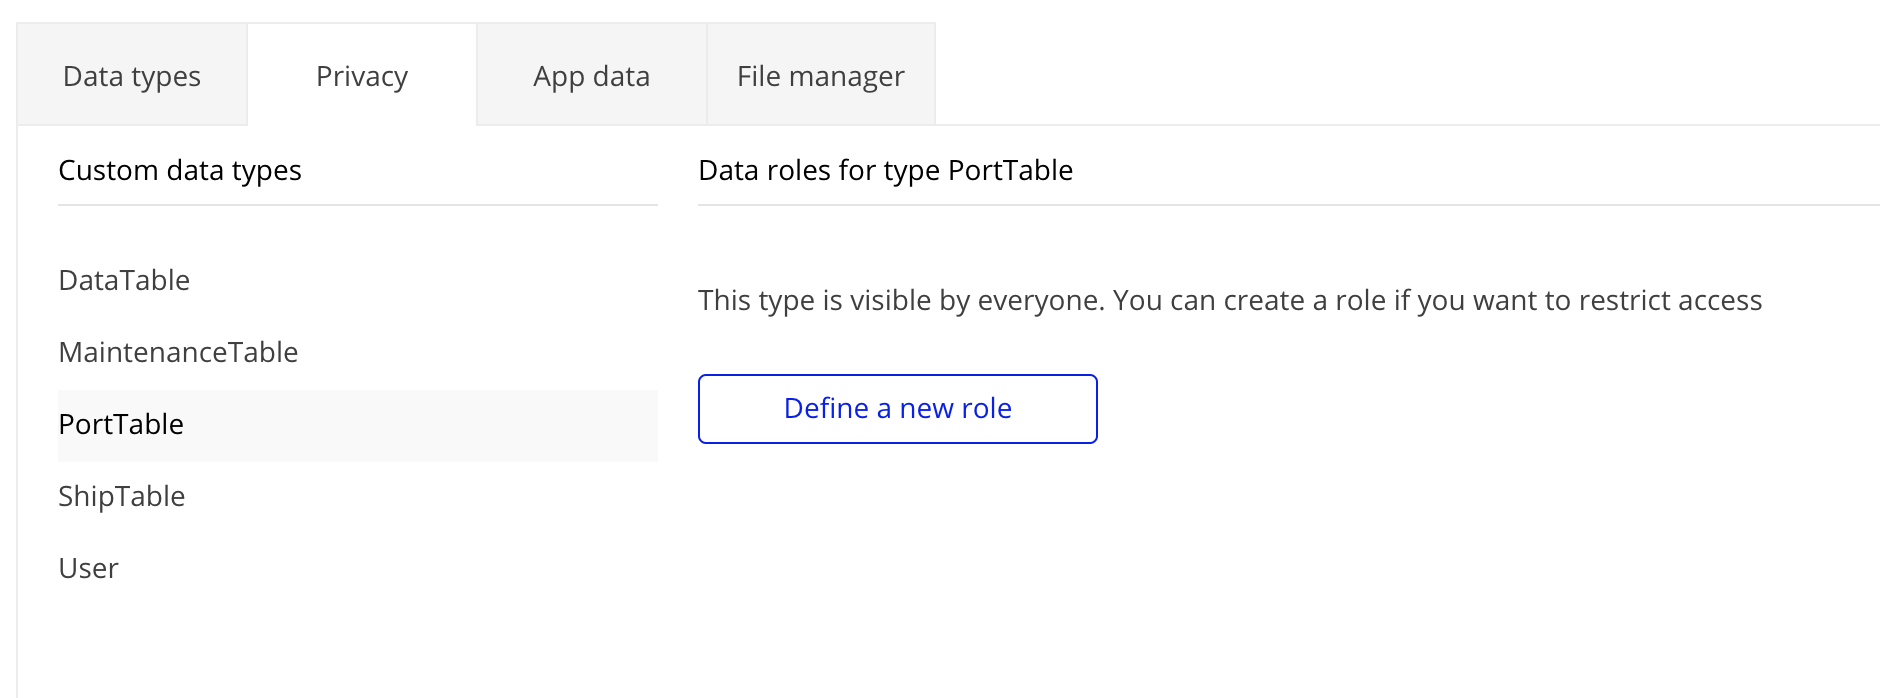Select the Privacy tab
This screenshot has height=698, width=1880.
click(x=362, y=76)
